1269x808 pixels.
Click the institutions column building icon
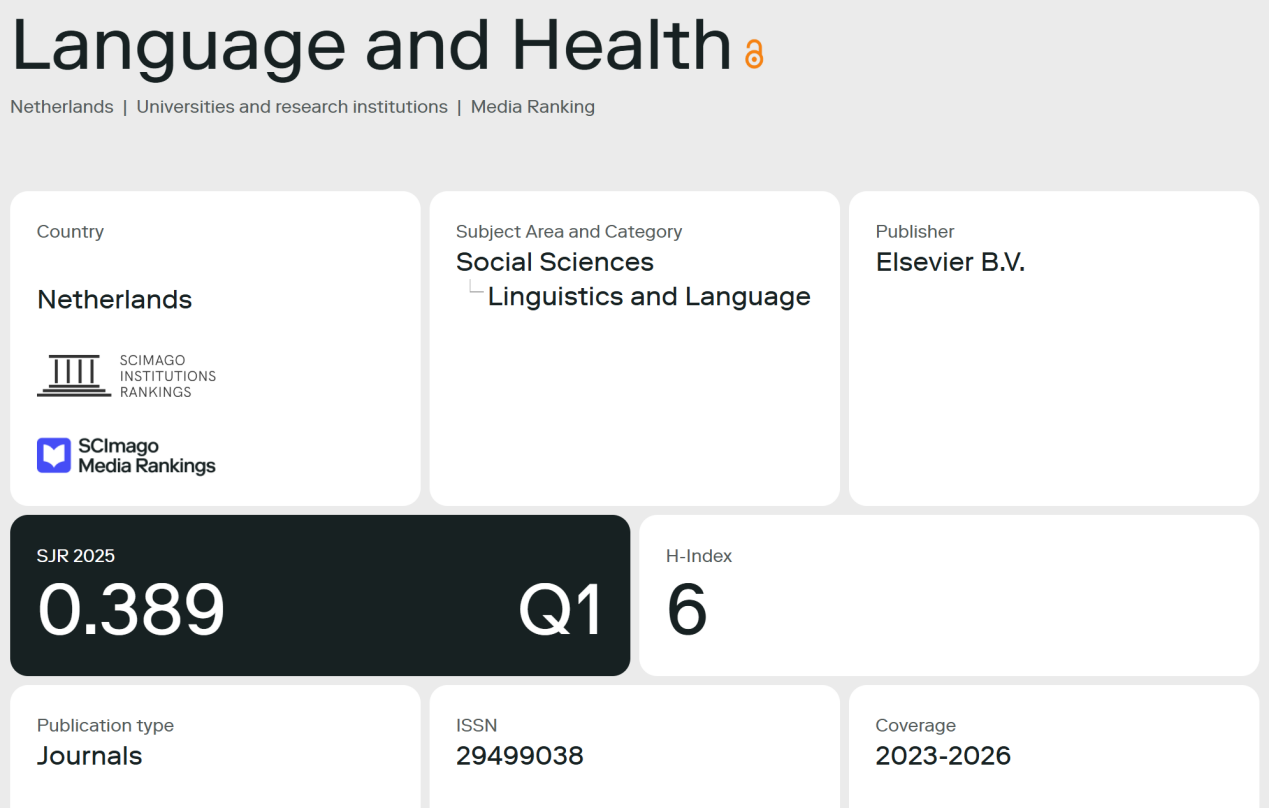click(74, 376)
